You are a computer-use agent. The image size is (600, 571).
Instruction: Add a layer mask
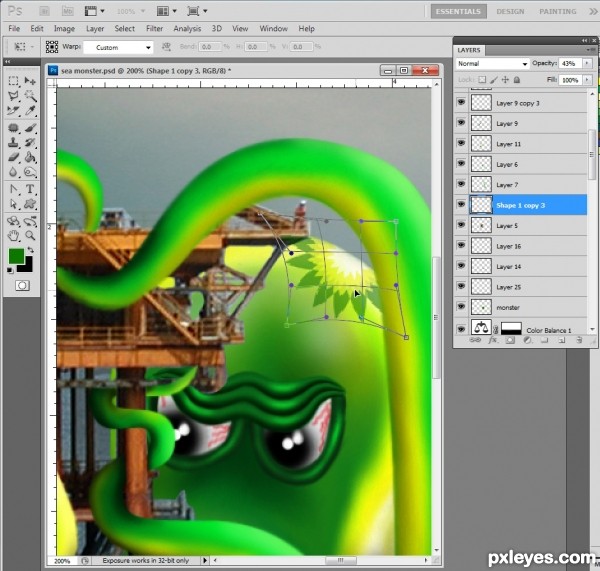point(510,340)
